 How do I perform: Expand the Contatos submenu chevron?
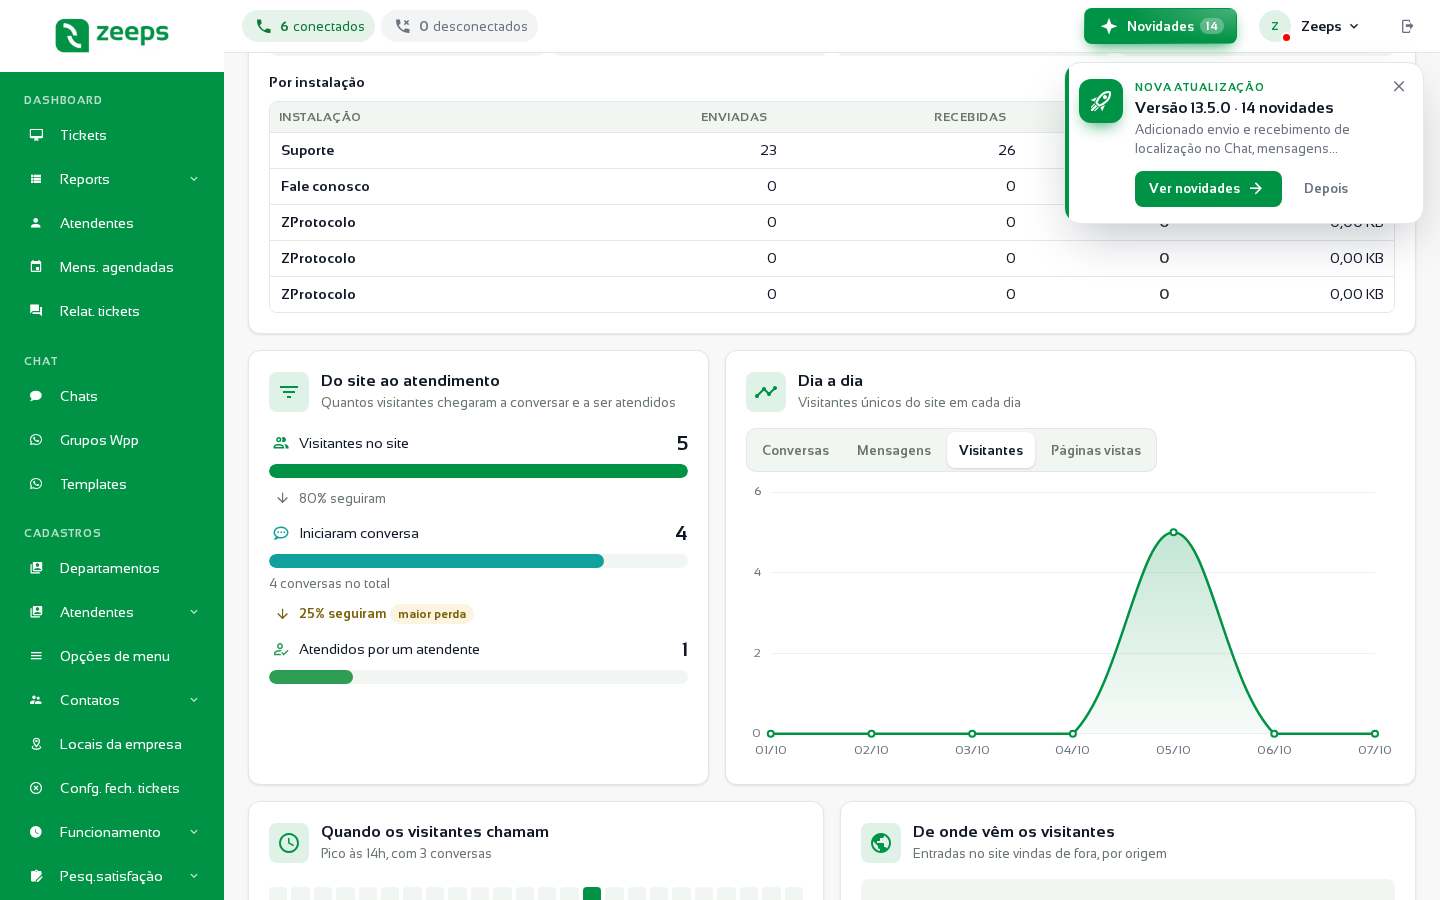(x=194, y=700)
